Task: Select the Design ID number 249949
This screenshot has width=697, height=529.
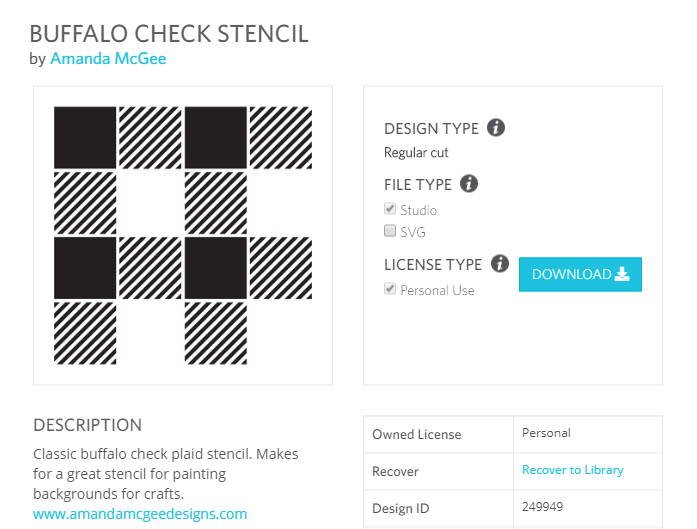Action: click(542, 507)
